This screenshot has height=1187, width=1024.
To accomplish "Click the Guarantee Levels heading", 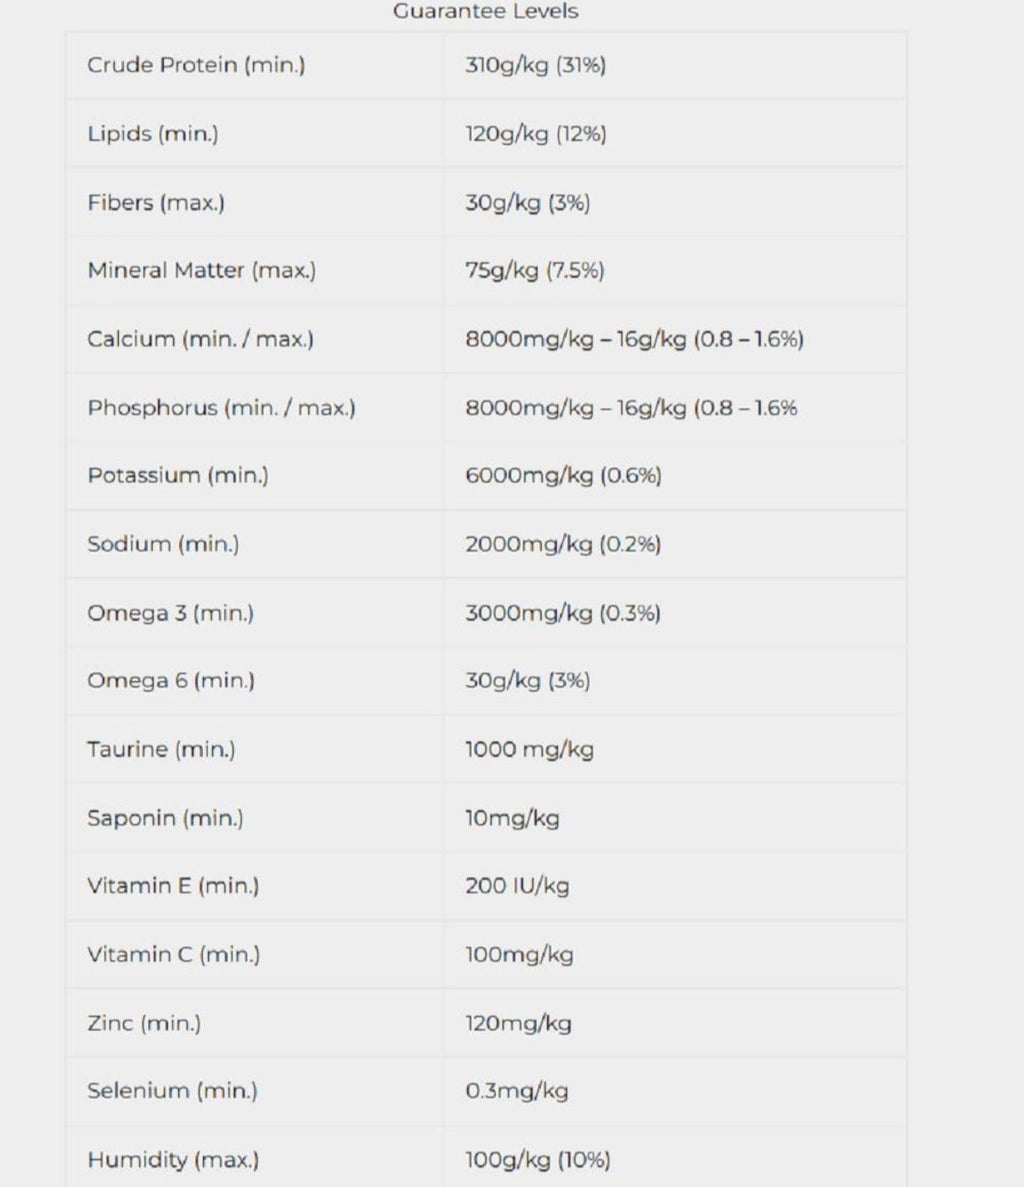I will 486,11.
